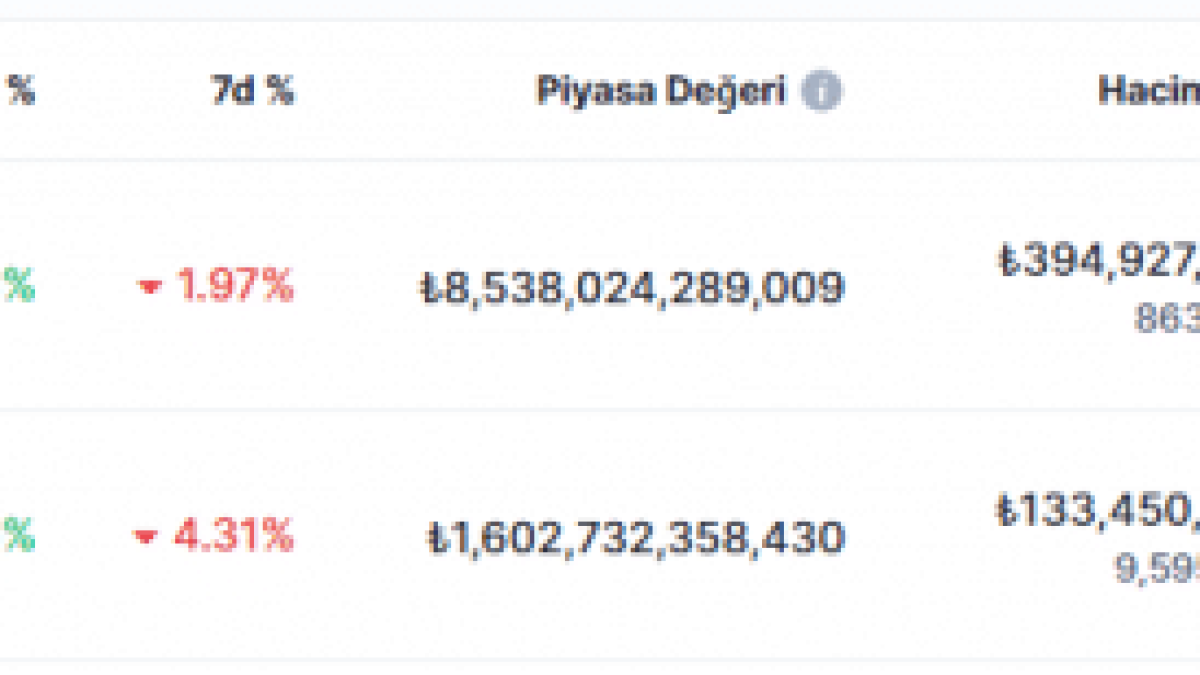
Task: Click the info icon beside Piyasa Değeri
Action: [821, 92]
